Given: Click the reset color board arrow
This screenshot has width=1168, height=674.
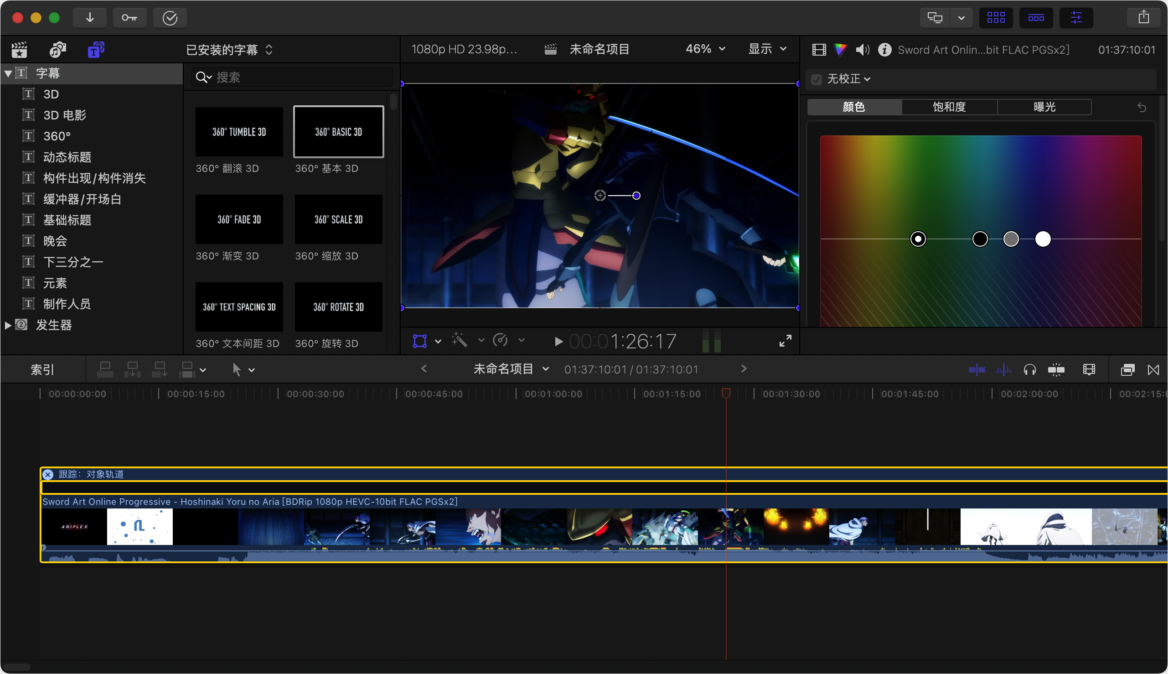Looking at the screenshot, I should click(1141, 107).
